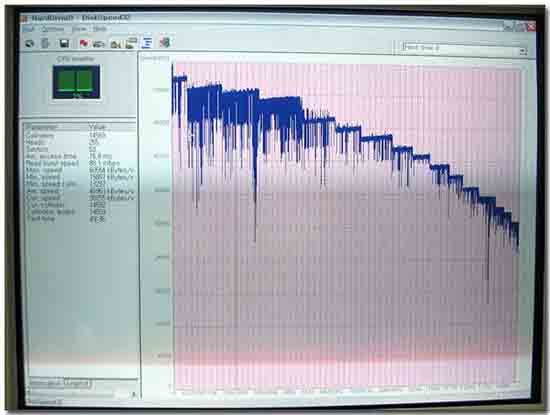Expand the hard disk selector dropdown arrow
The height and width of the screenshot is (415, 550).
(x=522, y=51)
